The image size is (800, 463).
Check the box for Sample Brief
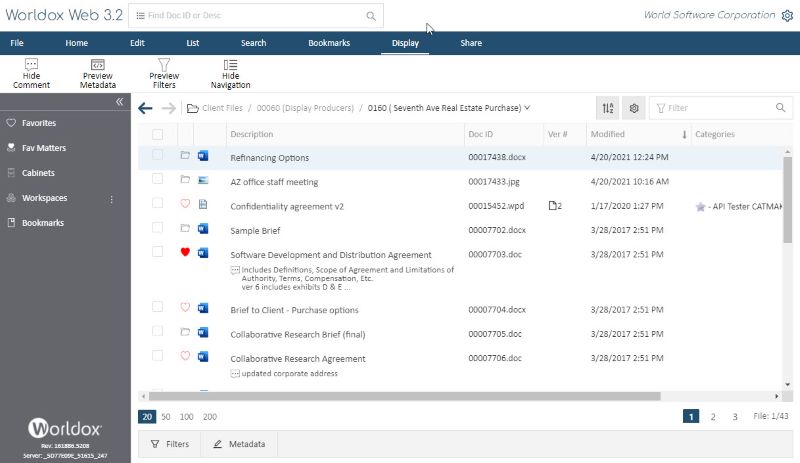pos(158,227)
